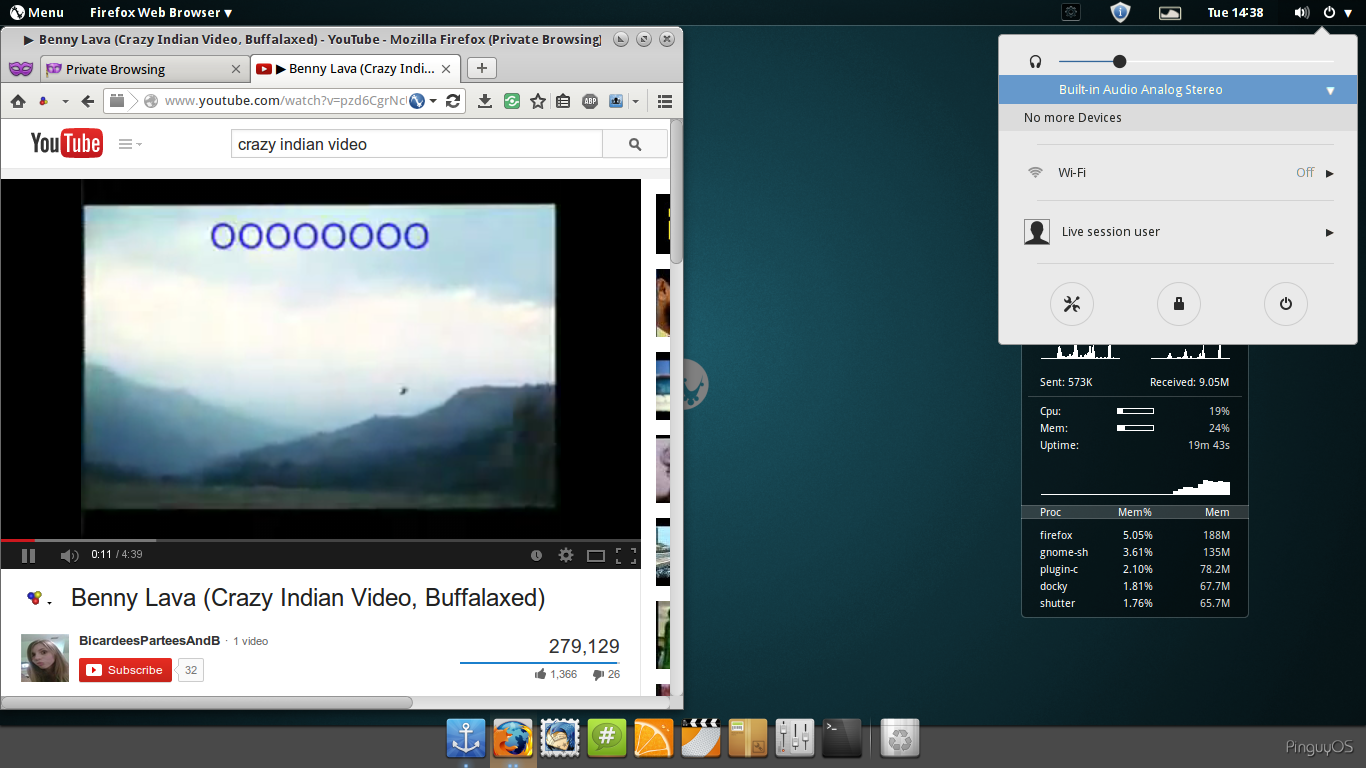Expand the dropdown beside the video title
Image resolution: width=1366 pixels, height=768 pixels.
(x=49, y=602)
